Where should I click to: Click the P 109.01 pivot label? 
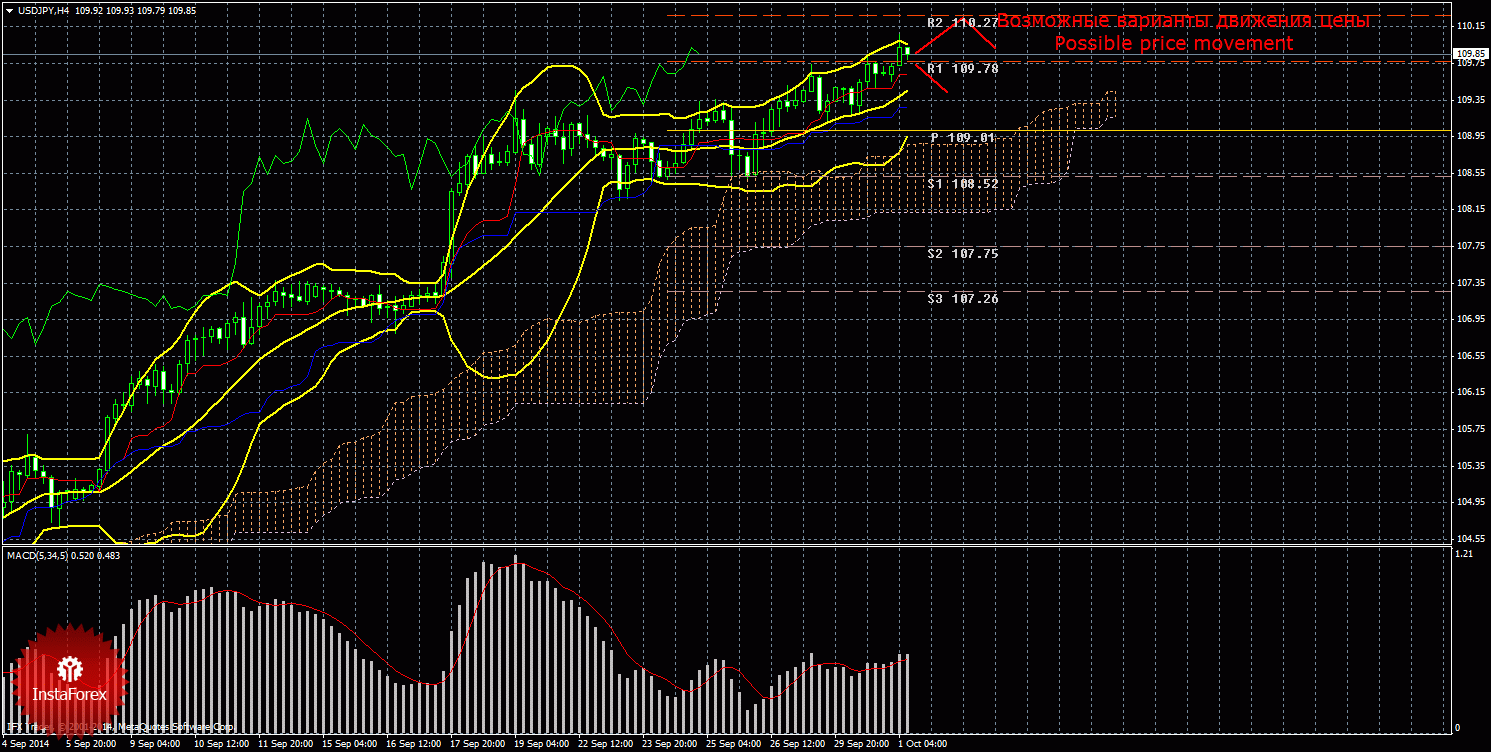[963, 137]
